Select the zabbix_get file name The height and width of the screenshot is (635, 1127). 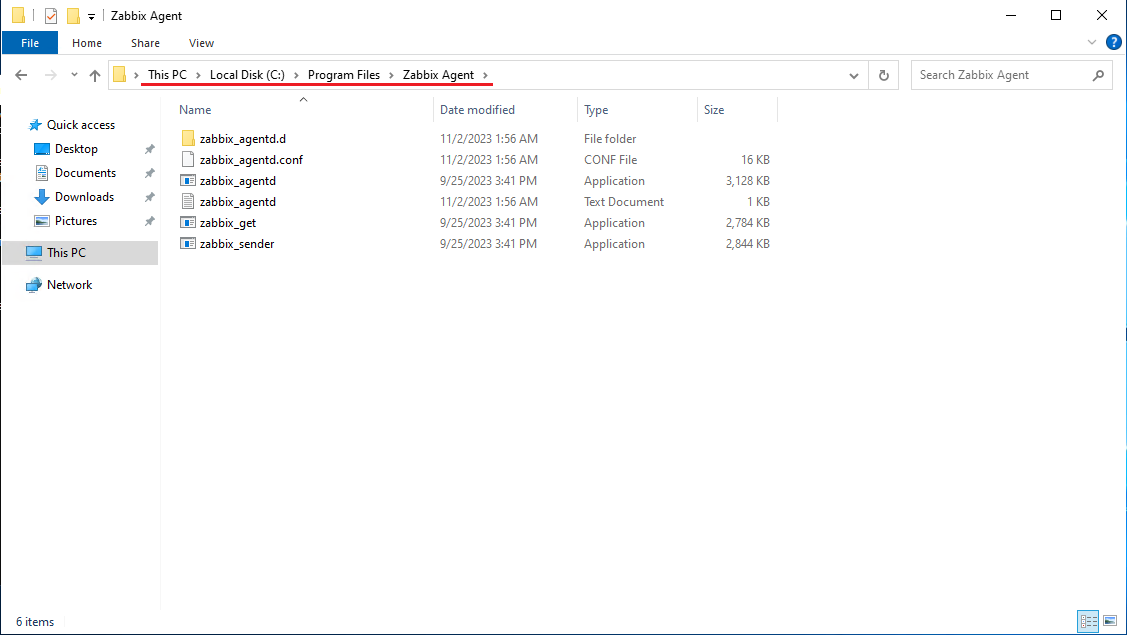click(x=228, y=223)
